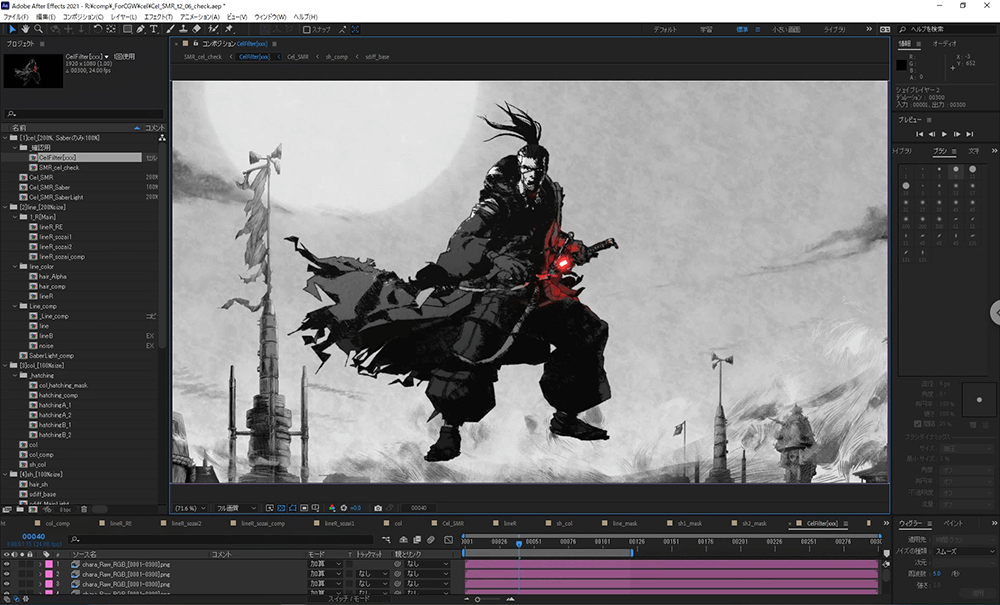The width and height of the screenshot is (1000, 605).
Task: Open the コンポジション(C) menu
Action: [x=83, y=17]
